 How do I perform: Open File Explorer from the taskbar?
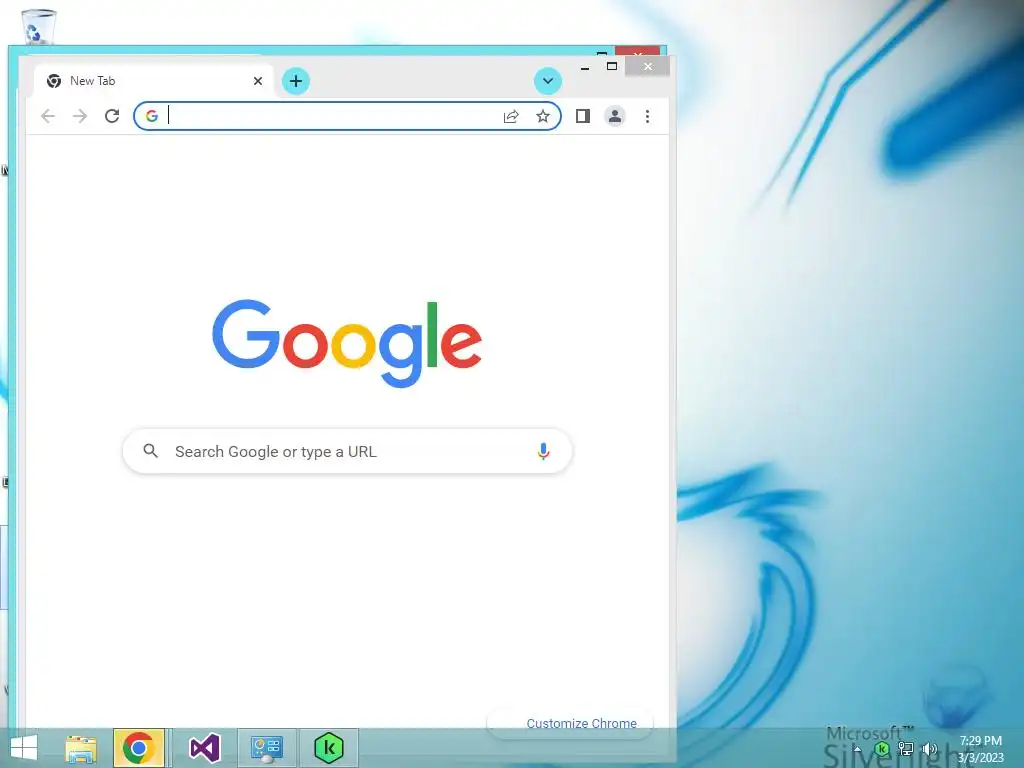[x=81, y=748]
